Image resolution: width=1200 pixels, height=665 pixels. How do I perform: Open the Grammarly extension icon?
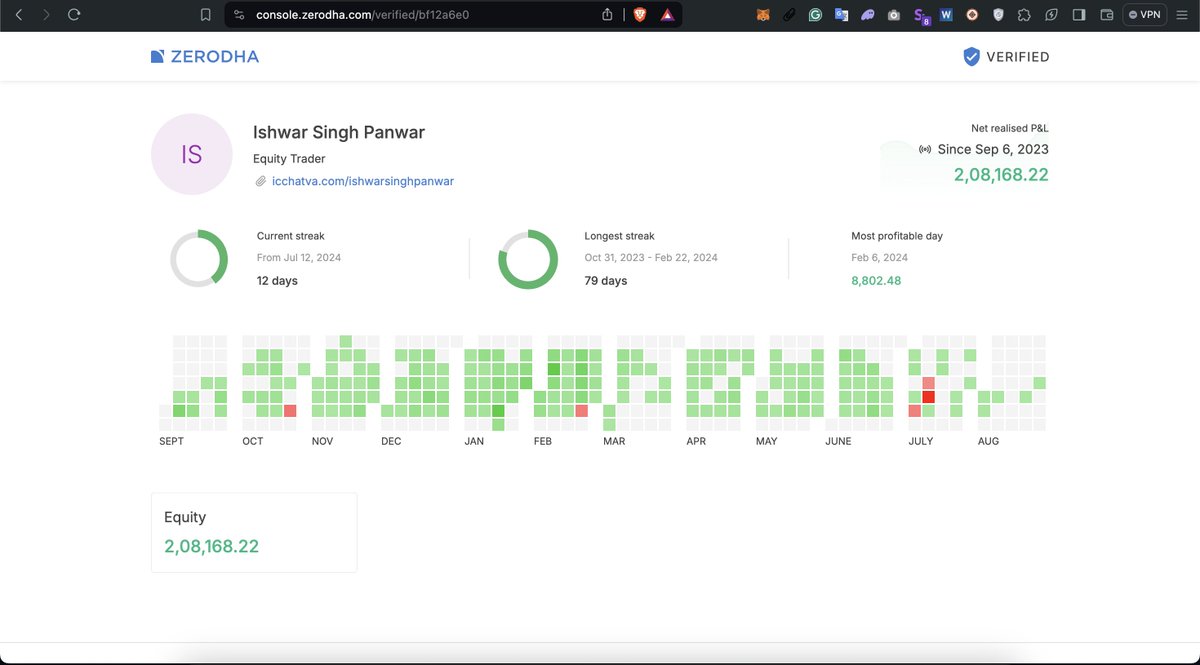pos(815,15)
